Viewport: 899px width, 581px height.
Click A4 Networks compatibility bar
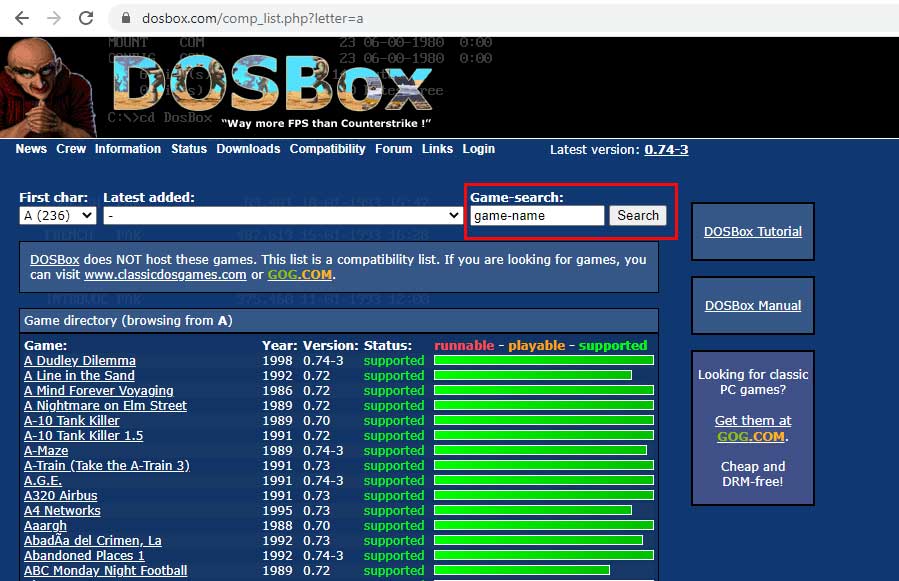pos(533,510)
